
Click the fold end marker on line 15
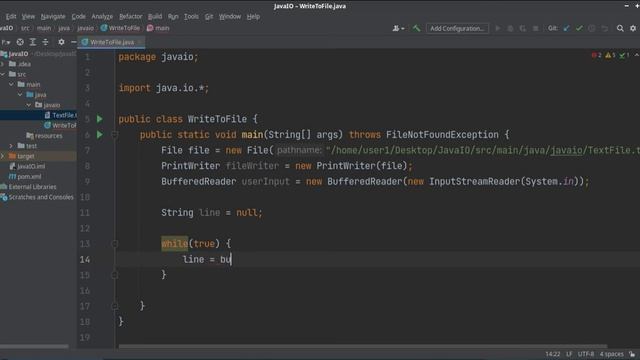tap(115, 275)
